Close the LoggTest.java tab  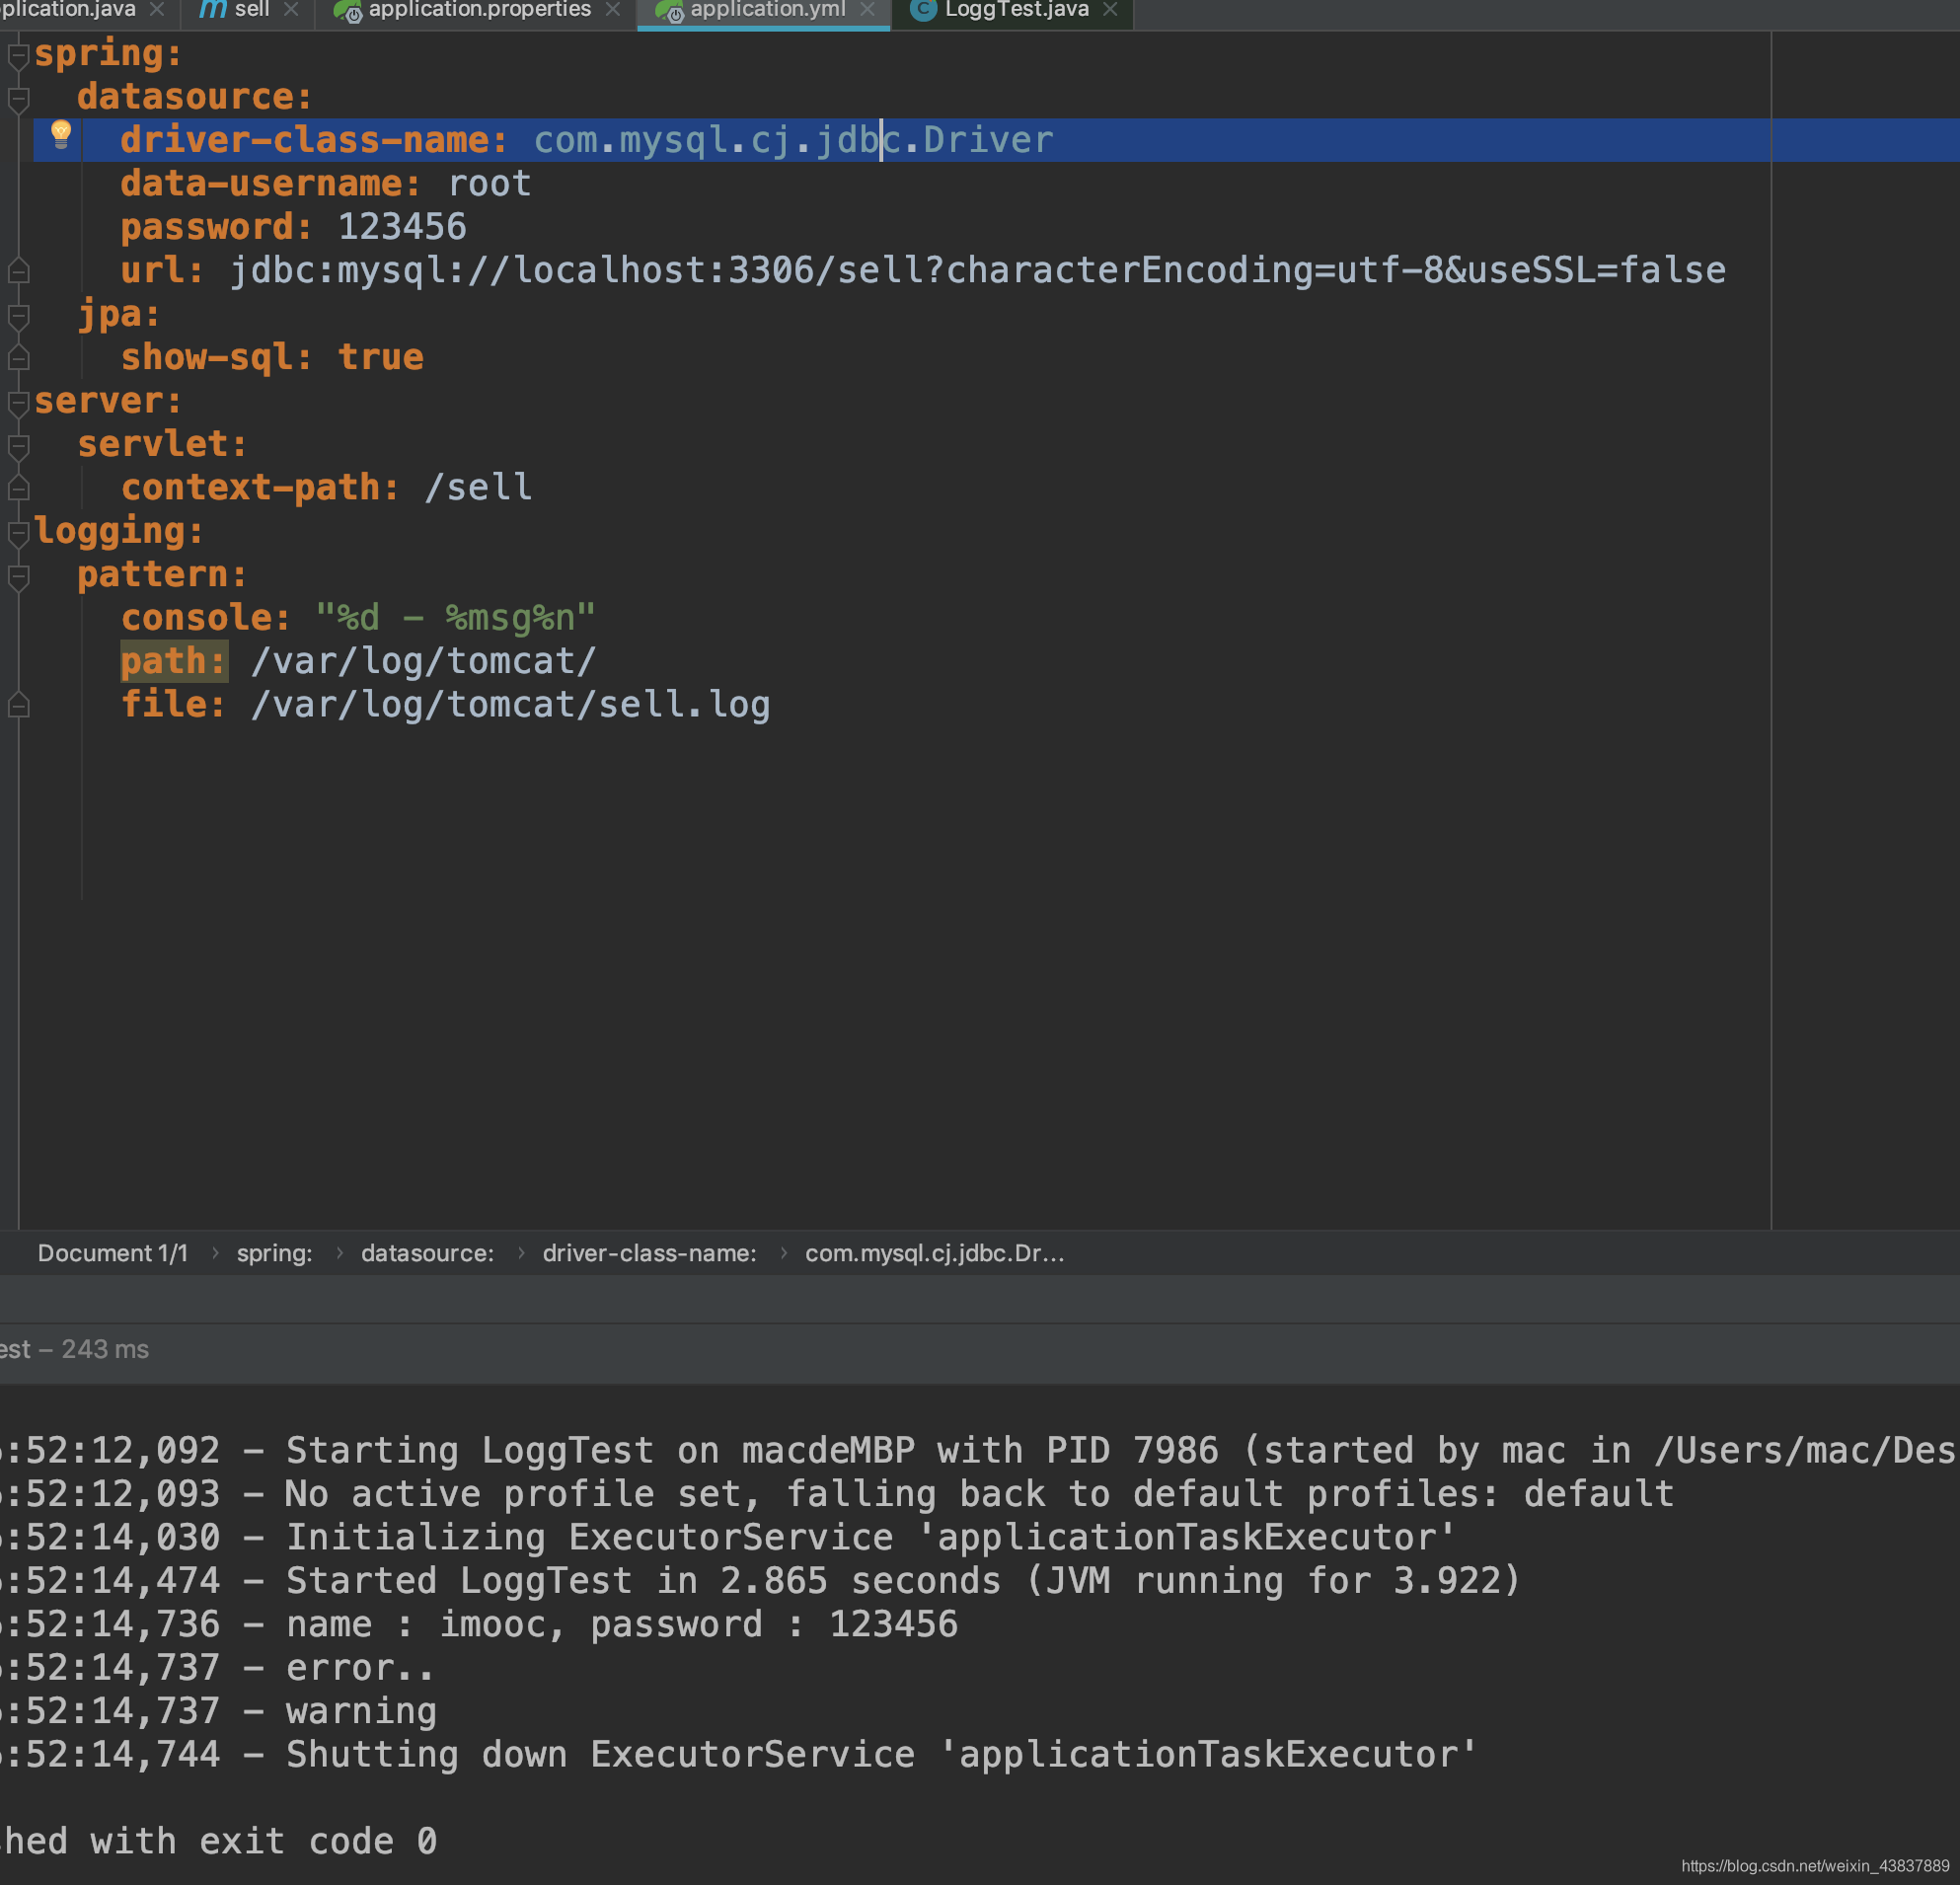[x=1109, y=10]
